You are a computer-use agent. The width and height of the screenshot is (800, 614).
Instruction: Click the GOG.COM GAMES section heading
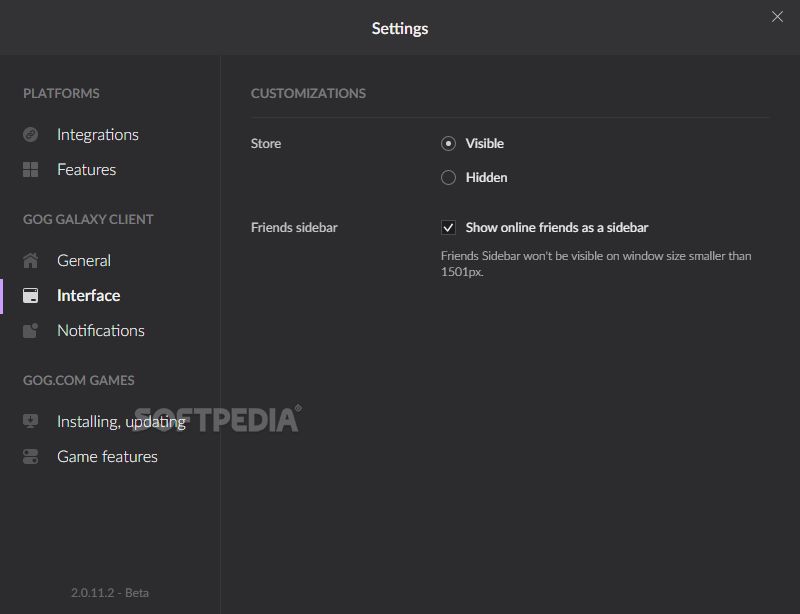pos(79,380)
